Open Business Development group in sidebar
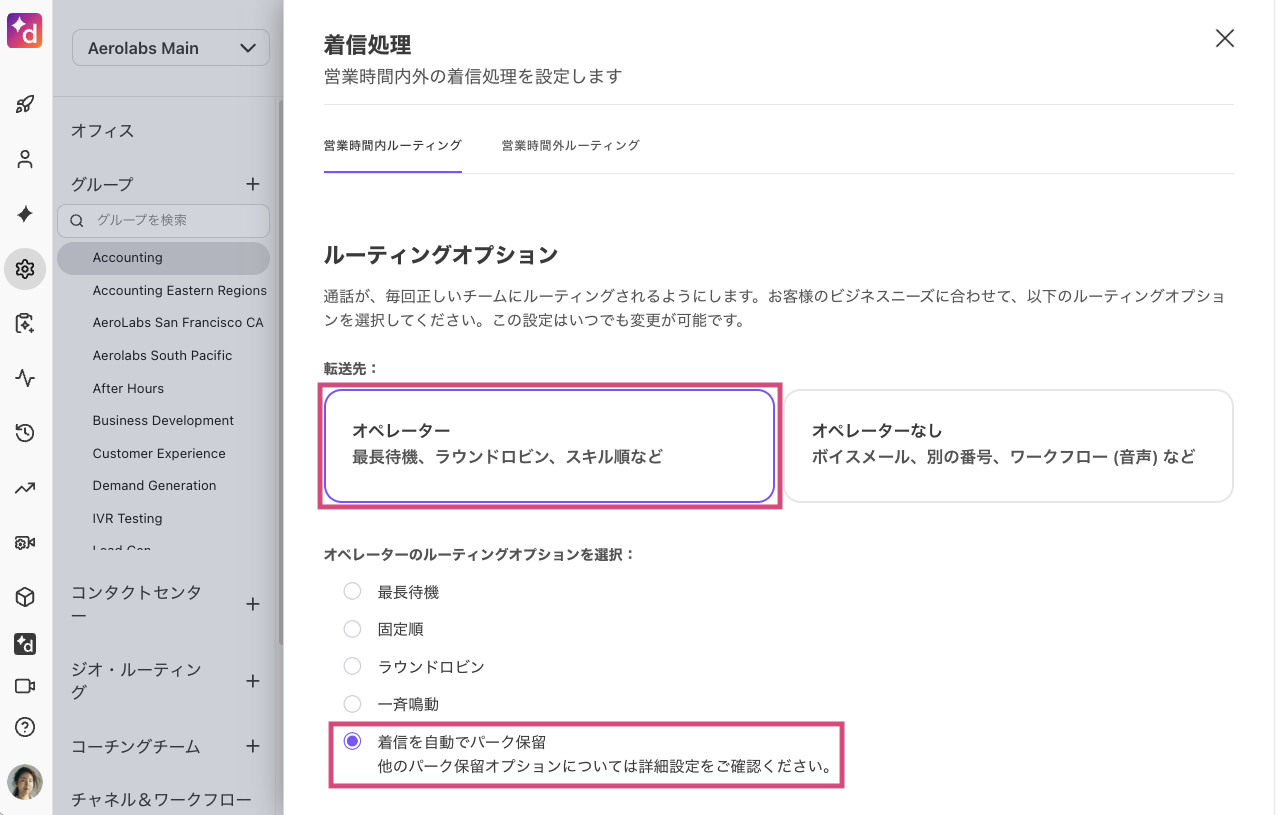The image size is (1276, 815). (163, 421)
